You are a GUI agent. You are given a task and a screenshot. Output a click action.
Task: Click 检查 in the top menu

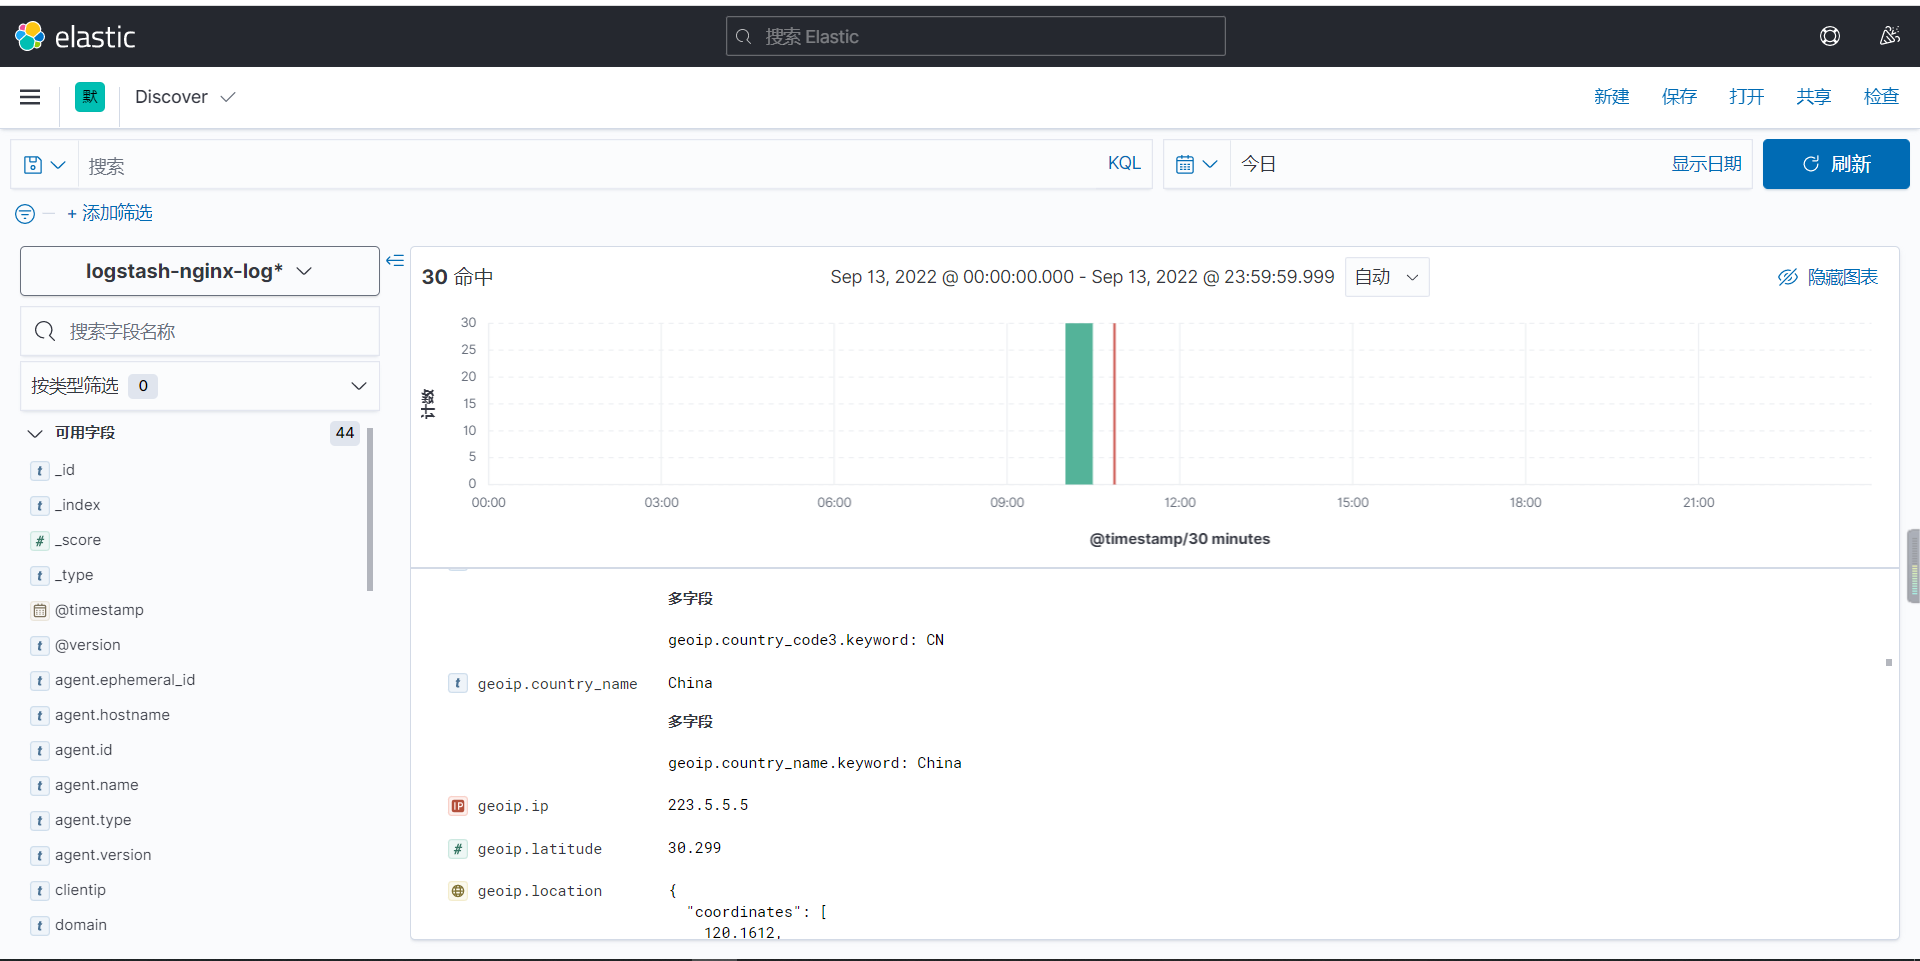coord(1881,97)
